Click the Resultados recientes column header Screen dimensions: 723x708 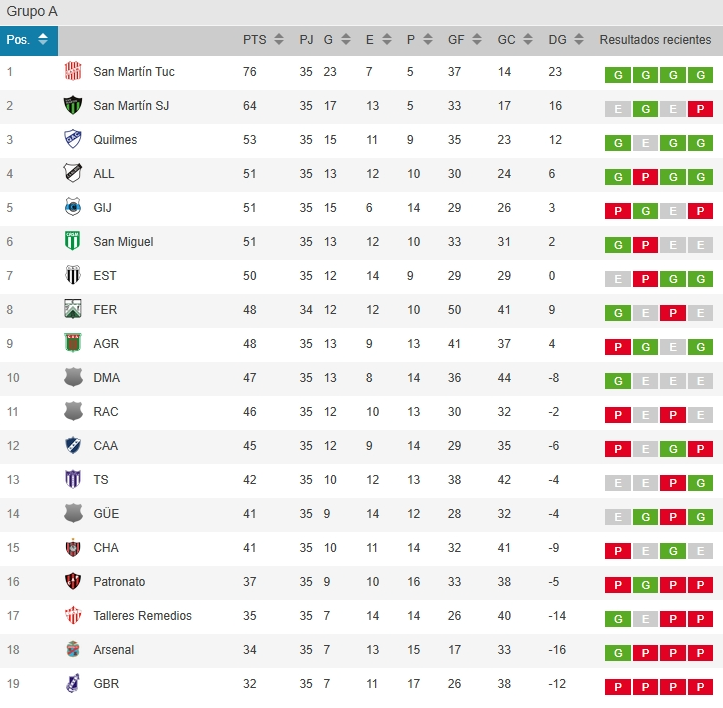[655, 40]
